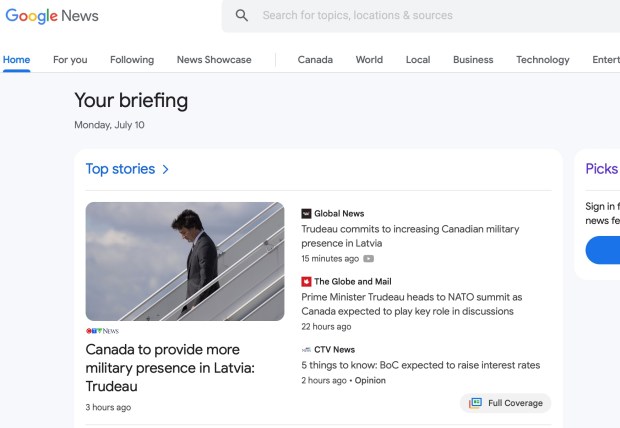Open the For you tab
This screenshot has height=428, width=620.
[x=70, y=60]
